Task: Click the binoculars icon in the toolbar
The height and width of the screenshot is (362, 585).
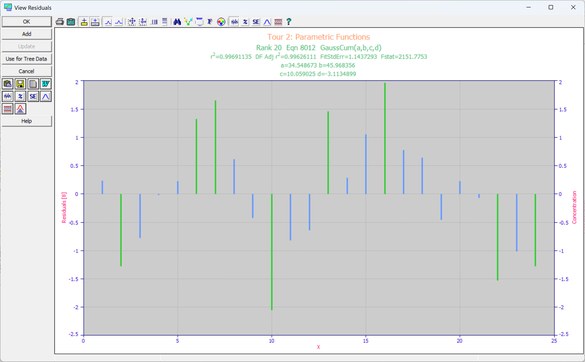Action: click(177, 22)
